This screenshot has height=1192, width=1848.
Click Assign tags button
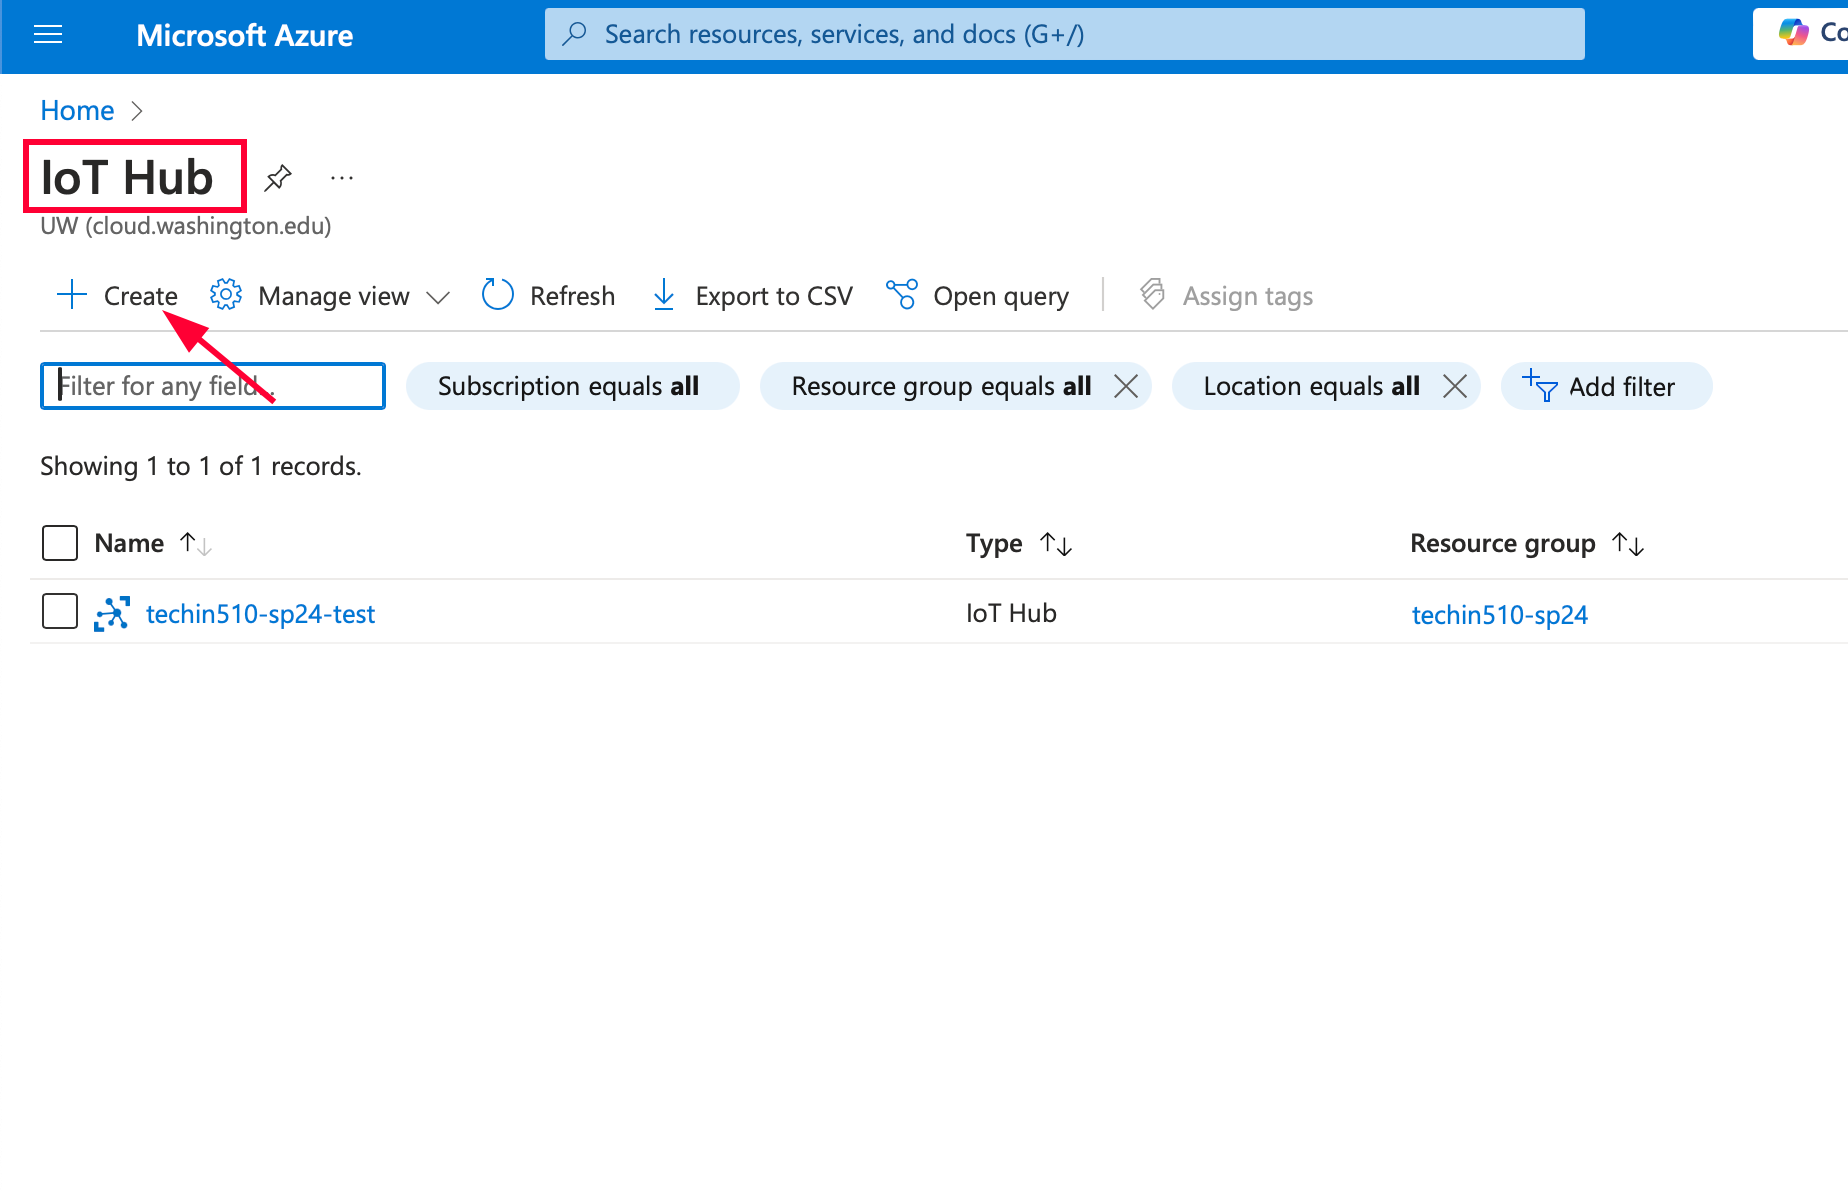point(1226,295)
